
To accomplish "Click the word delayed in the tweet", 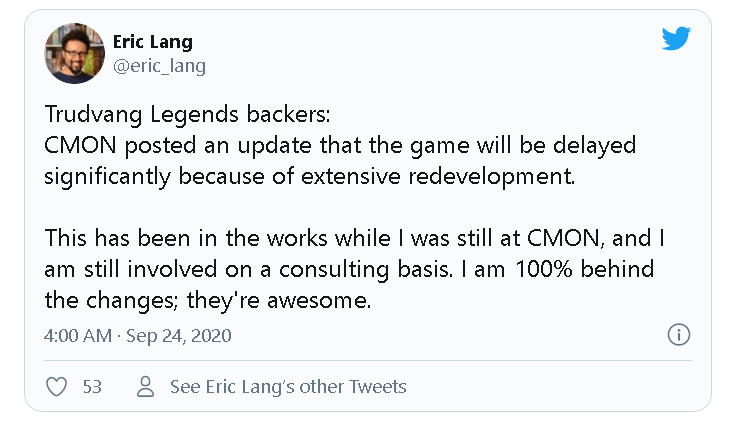I will (596, 146).
